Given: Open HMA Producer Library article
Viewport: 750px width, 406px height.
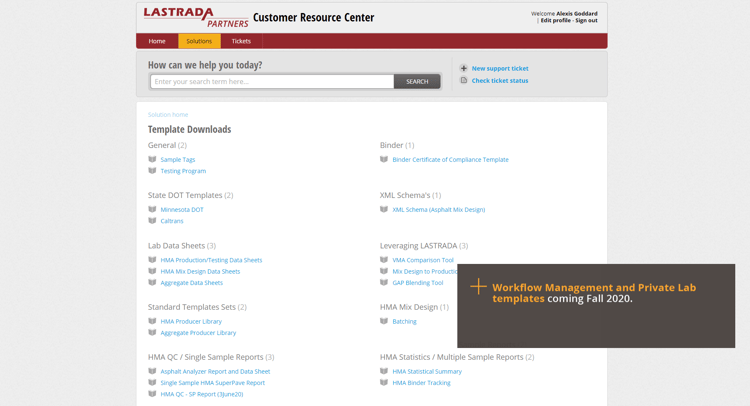Looking at the screenshot, I should 191,322.
